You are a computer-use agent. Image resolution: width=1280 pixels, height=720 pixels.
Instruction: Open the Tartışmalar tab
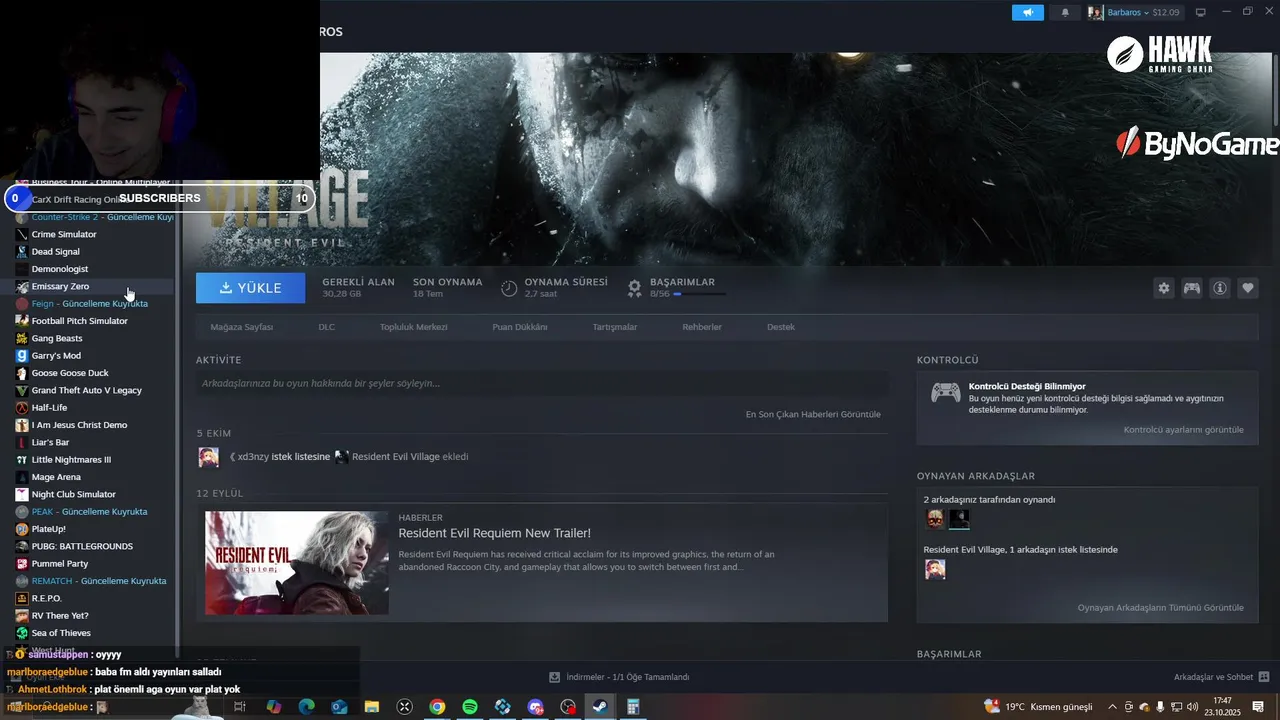615,327
